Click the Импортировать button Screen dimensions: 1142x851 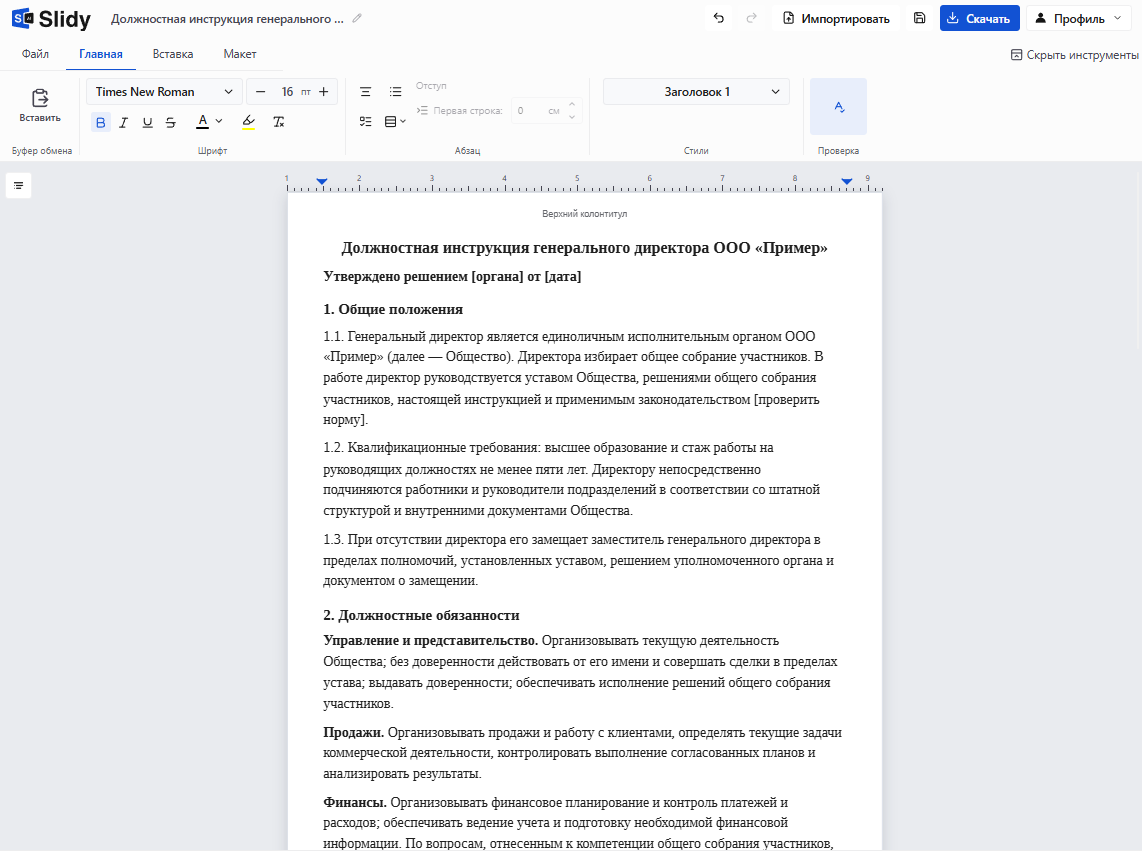click(x=835, y=18)
